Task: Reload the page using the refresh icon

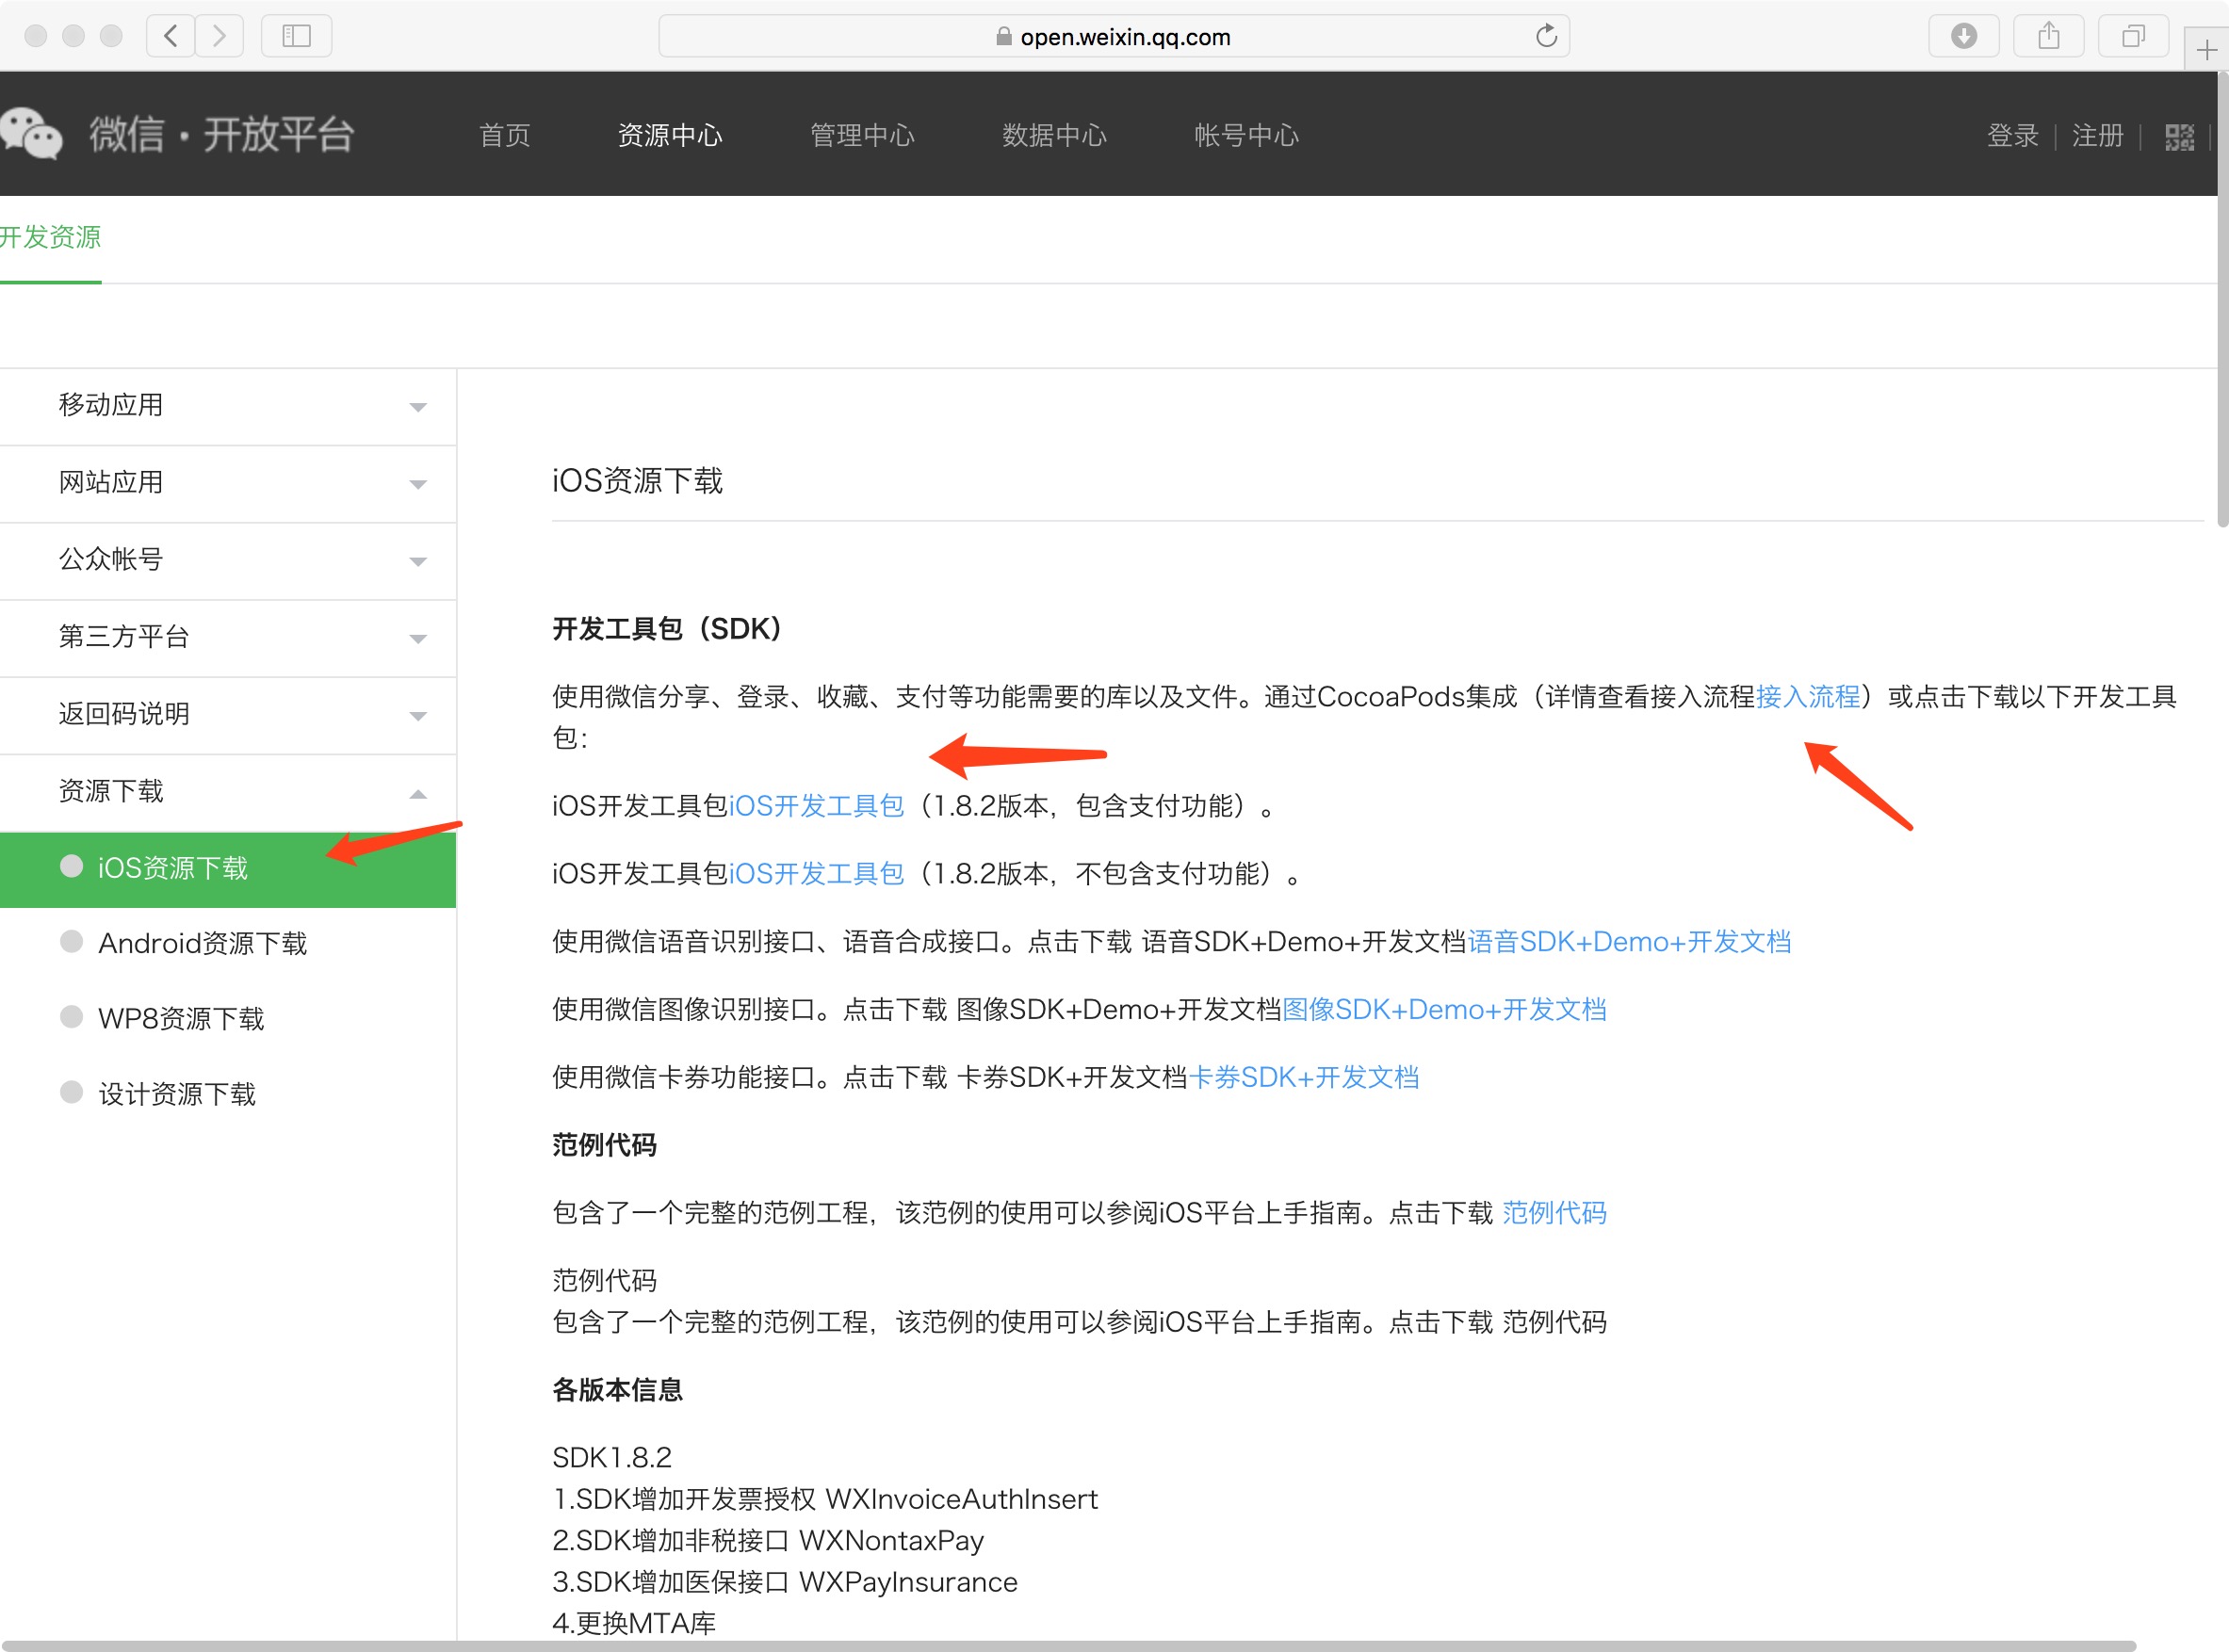Action: (1546, 36)
